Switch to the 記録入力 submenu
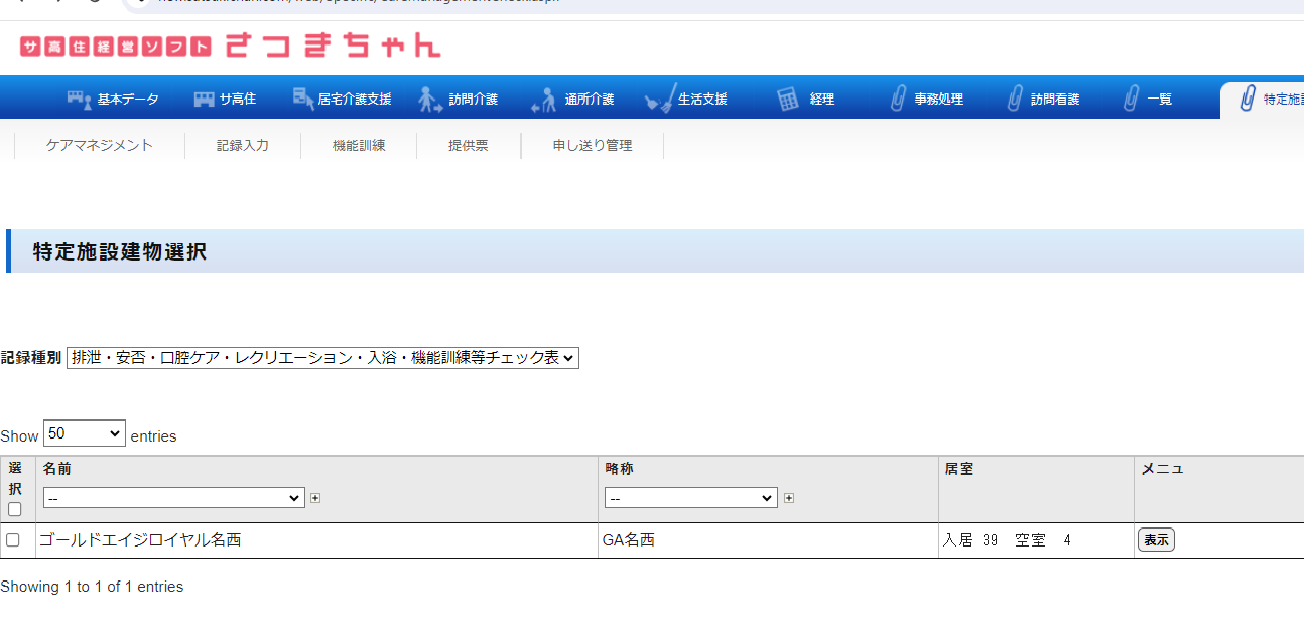The width and height of the screenshot is (1304, 626). coord(243,145)
